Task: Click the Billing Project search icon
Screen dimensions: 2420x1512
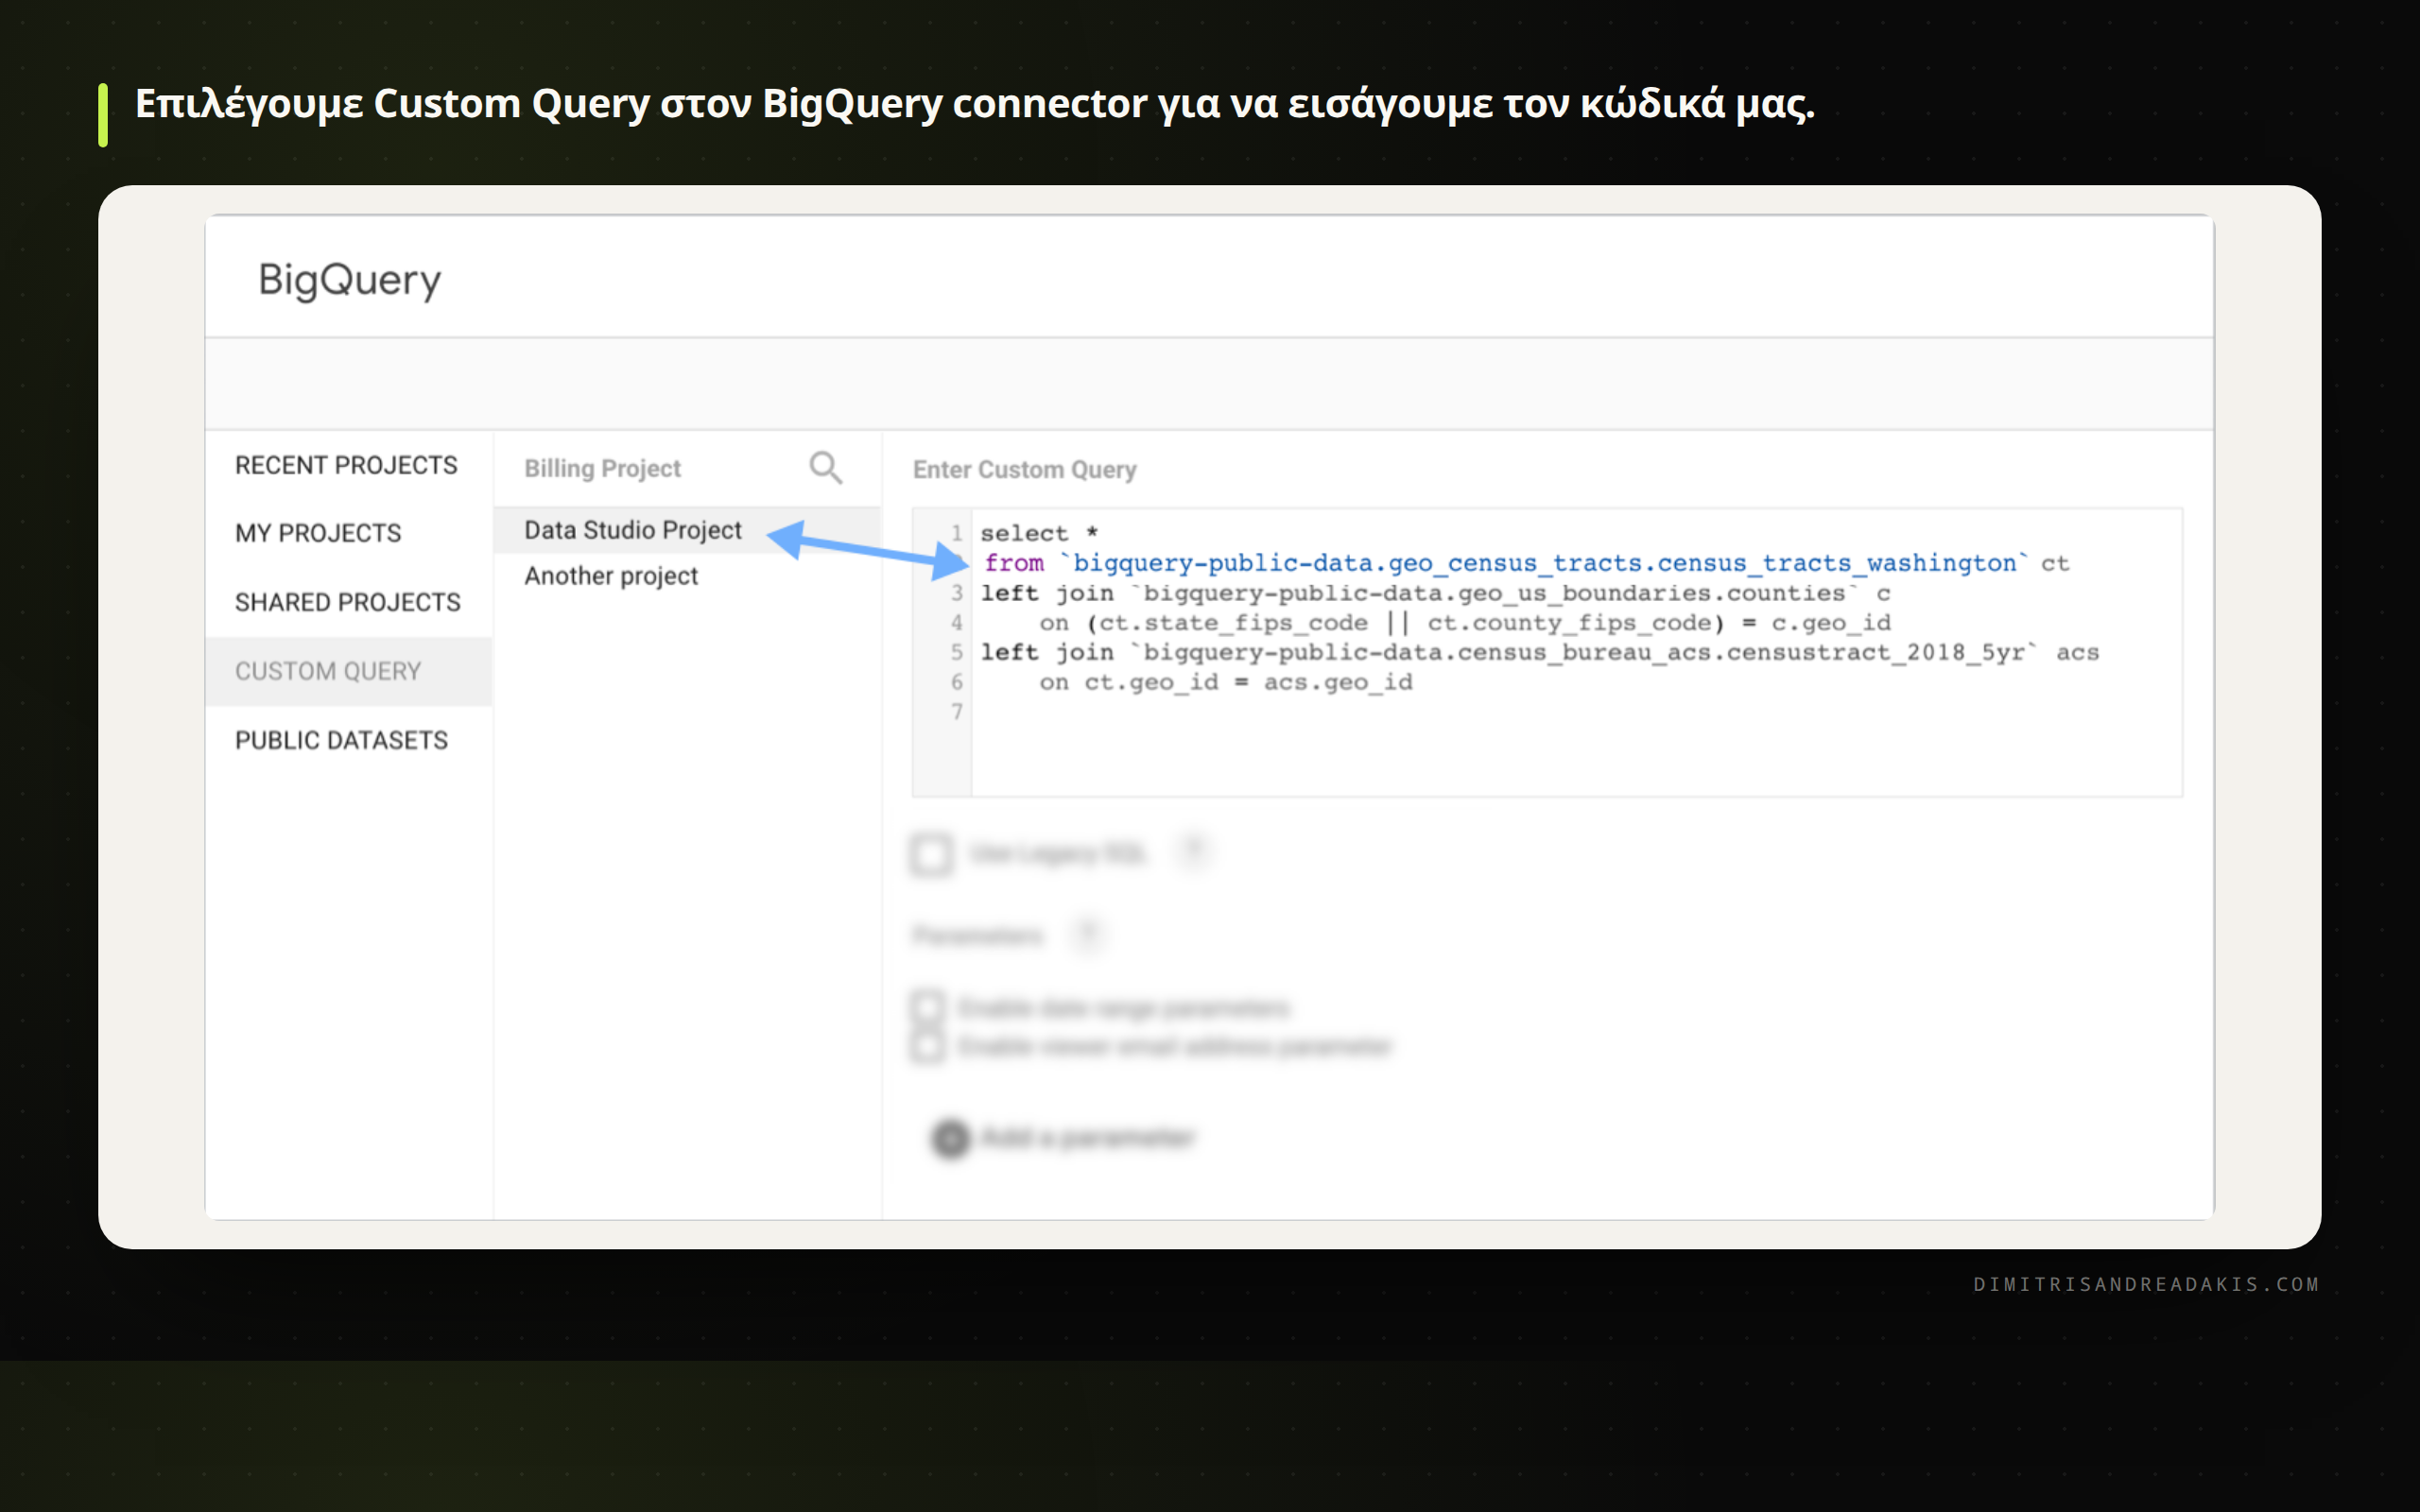Action: 825,468
